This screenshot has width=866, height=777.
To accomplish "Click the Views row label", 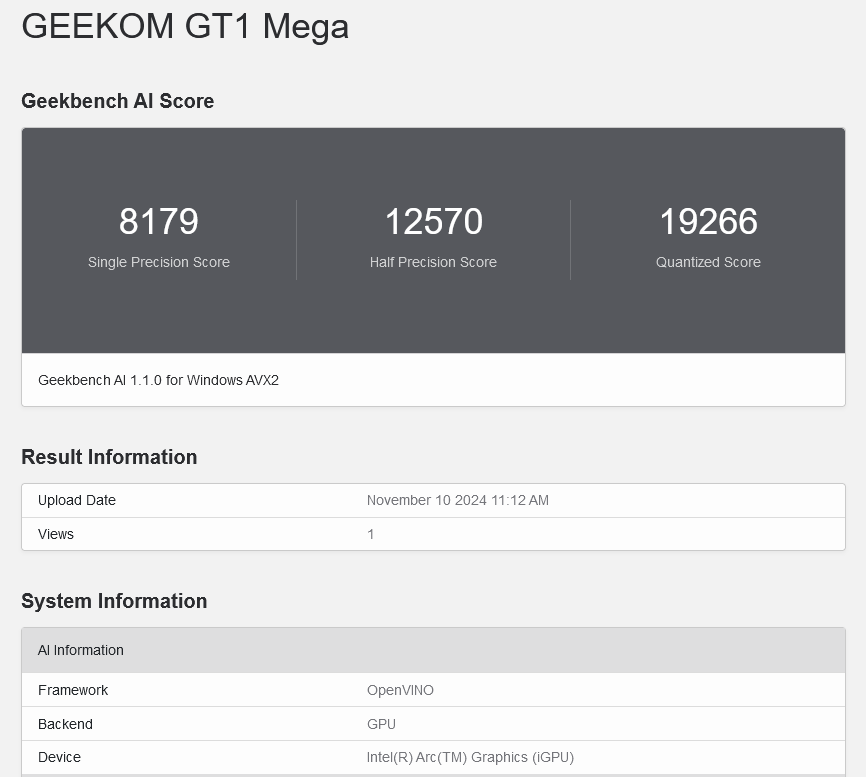I will point(56,534).
